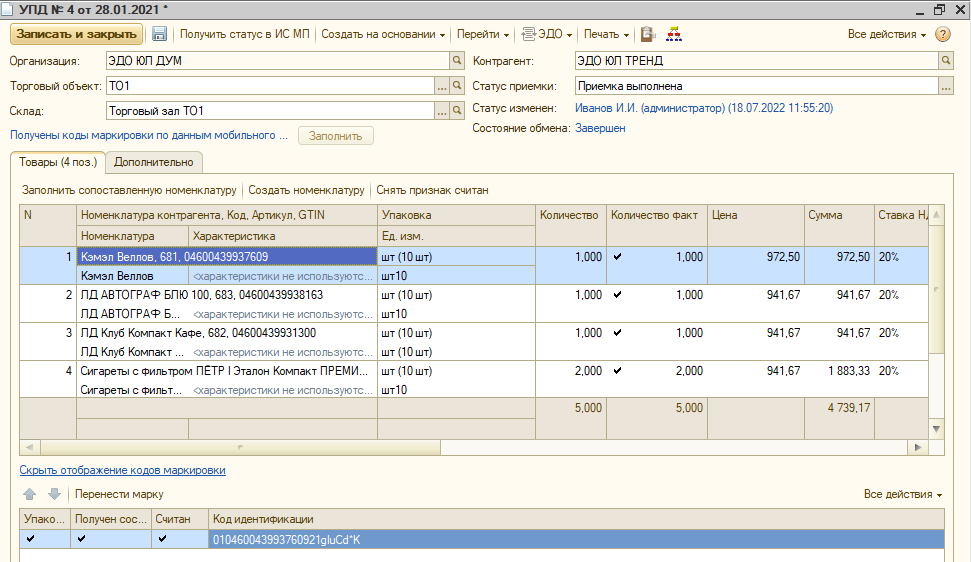The image size is (971, 562).
Task: Click goods table scroll down arrow
Action: (936, 429)
